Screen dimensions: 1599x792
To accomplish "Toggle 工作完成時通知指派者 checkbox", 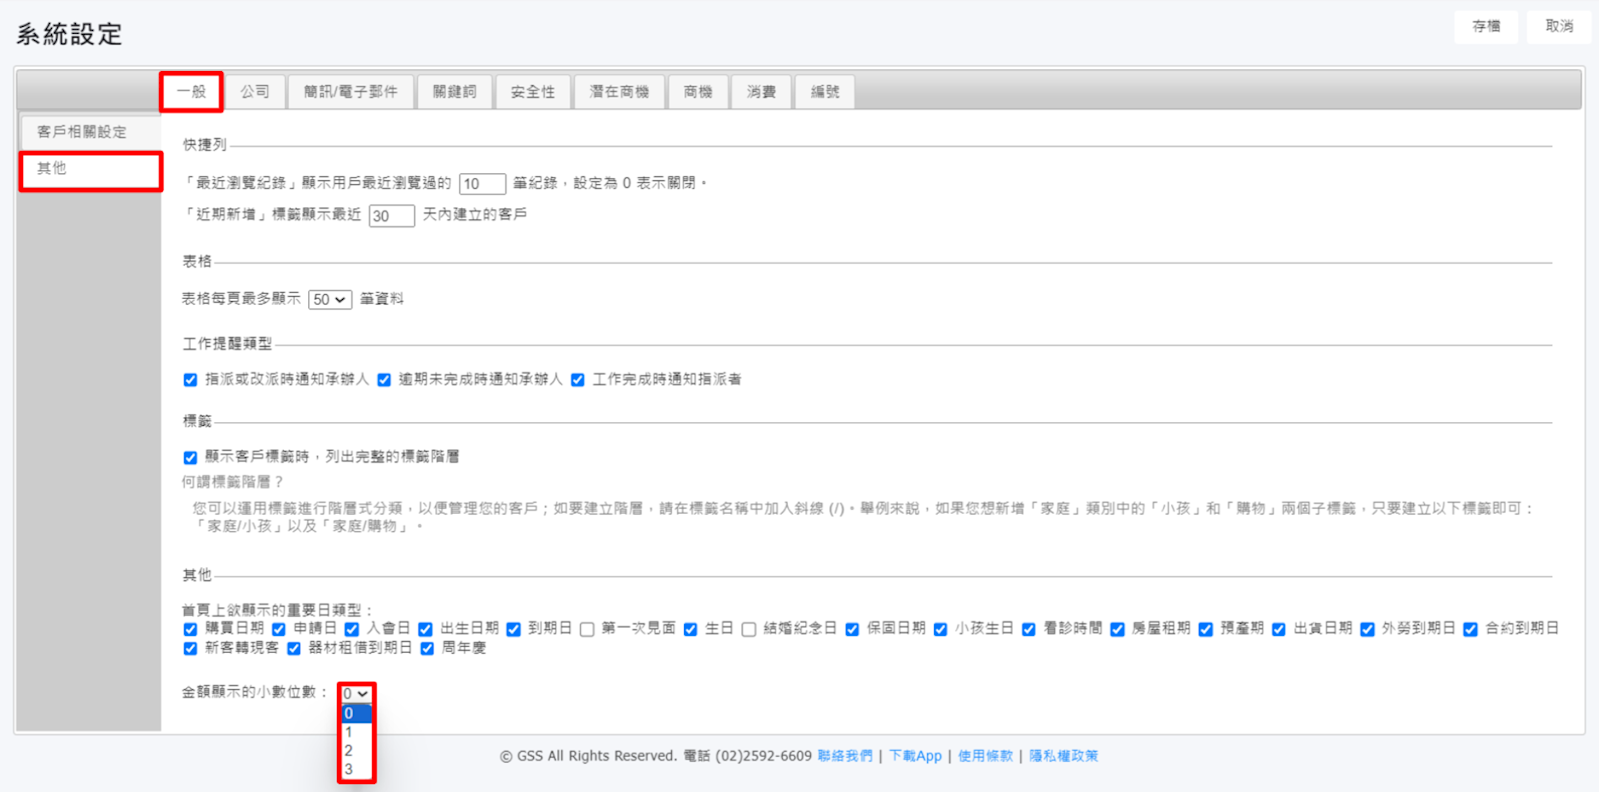I will pyautogui.click(x=578, y=380).
